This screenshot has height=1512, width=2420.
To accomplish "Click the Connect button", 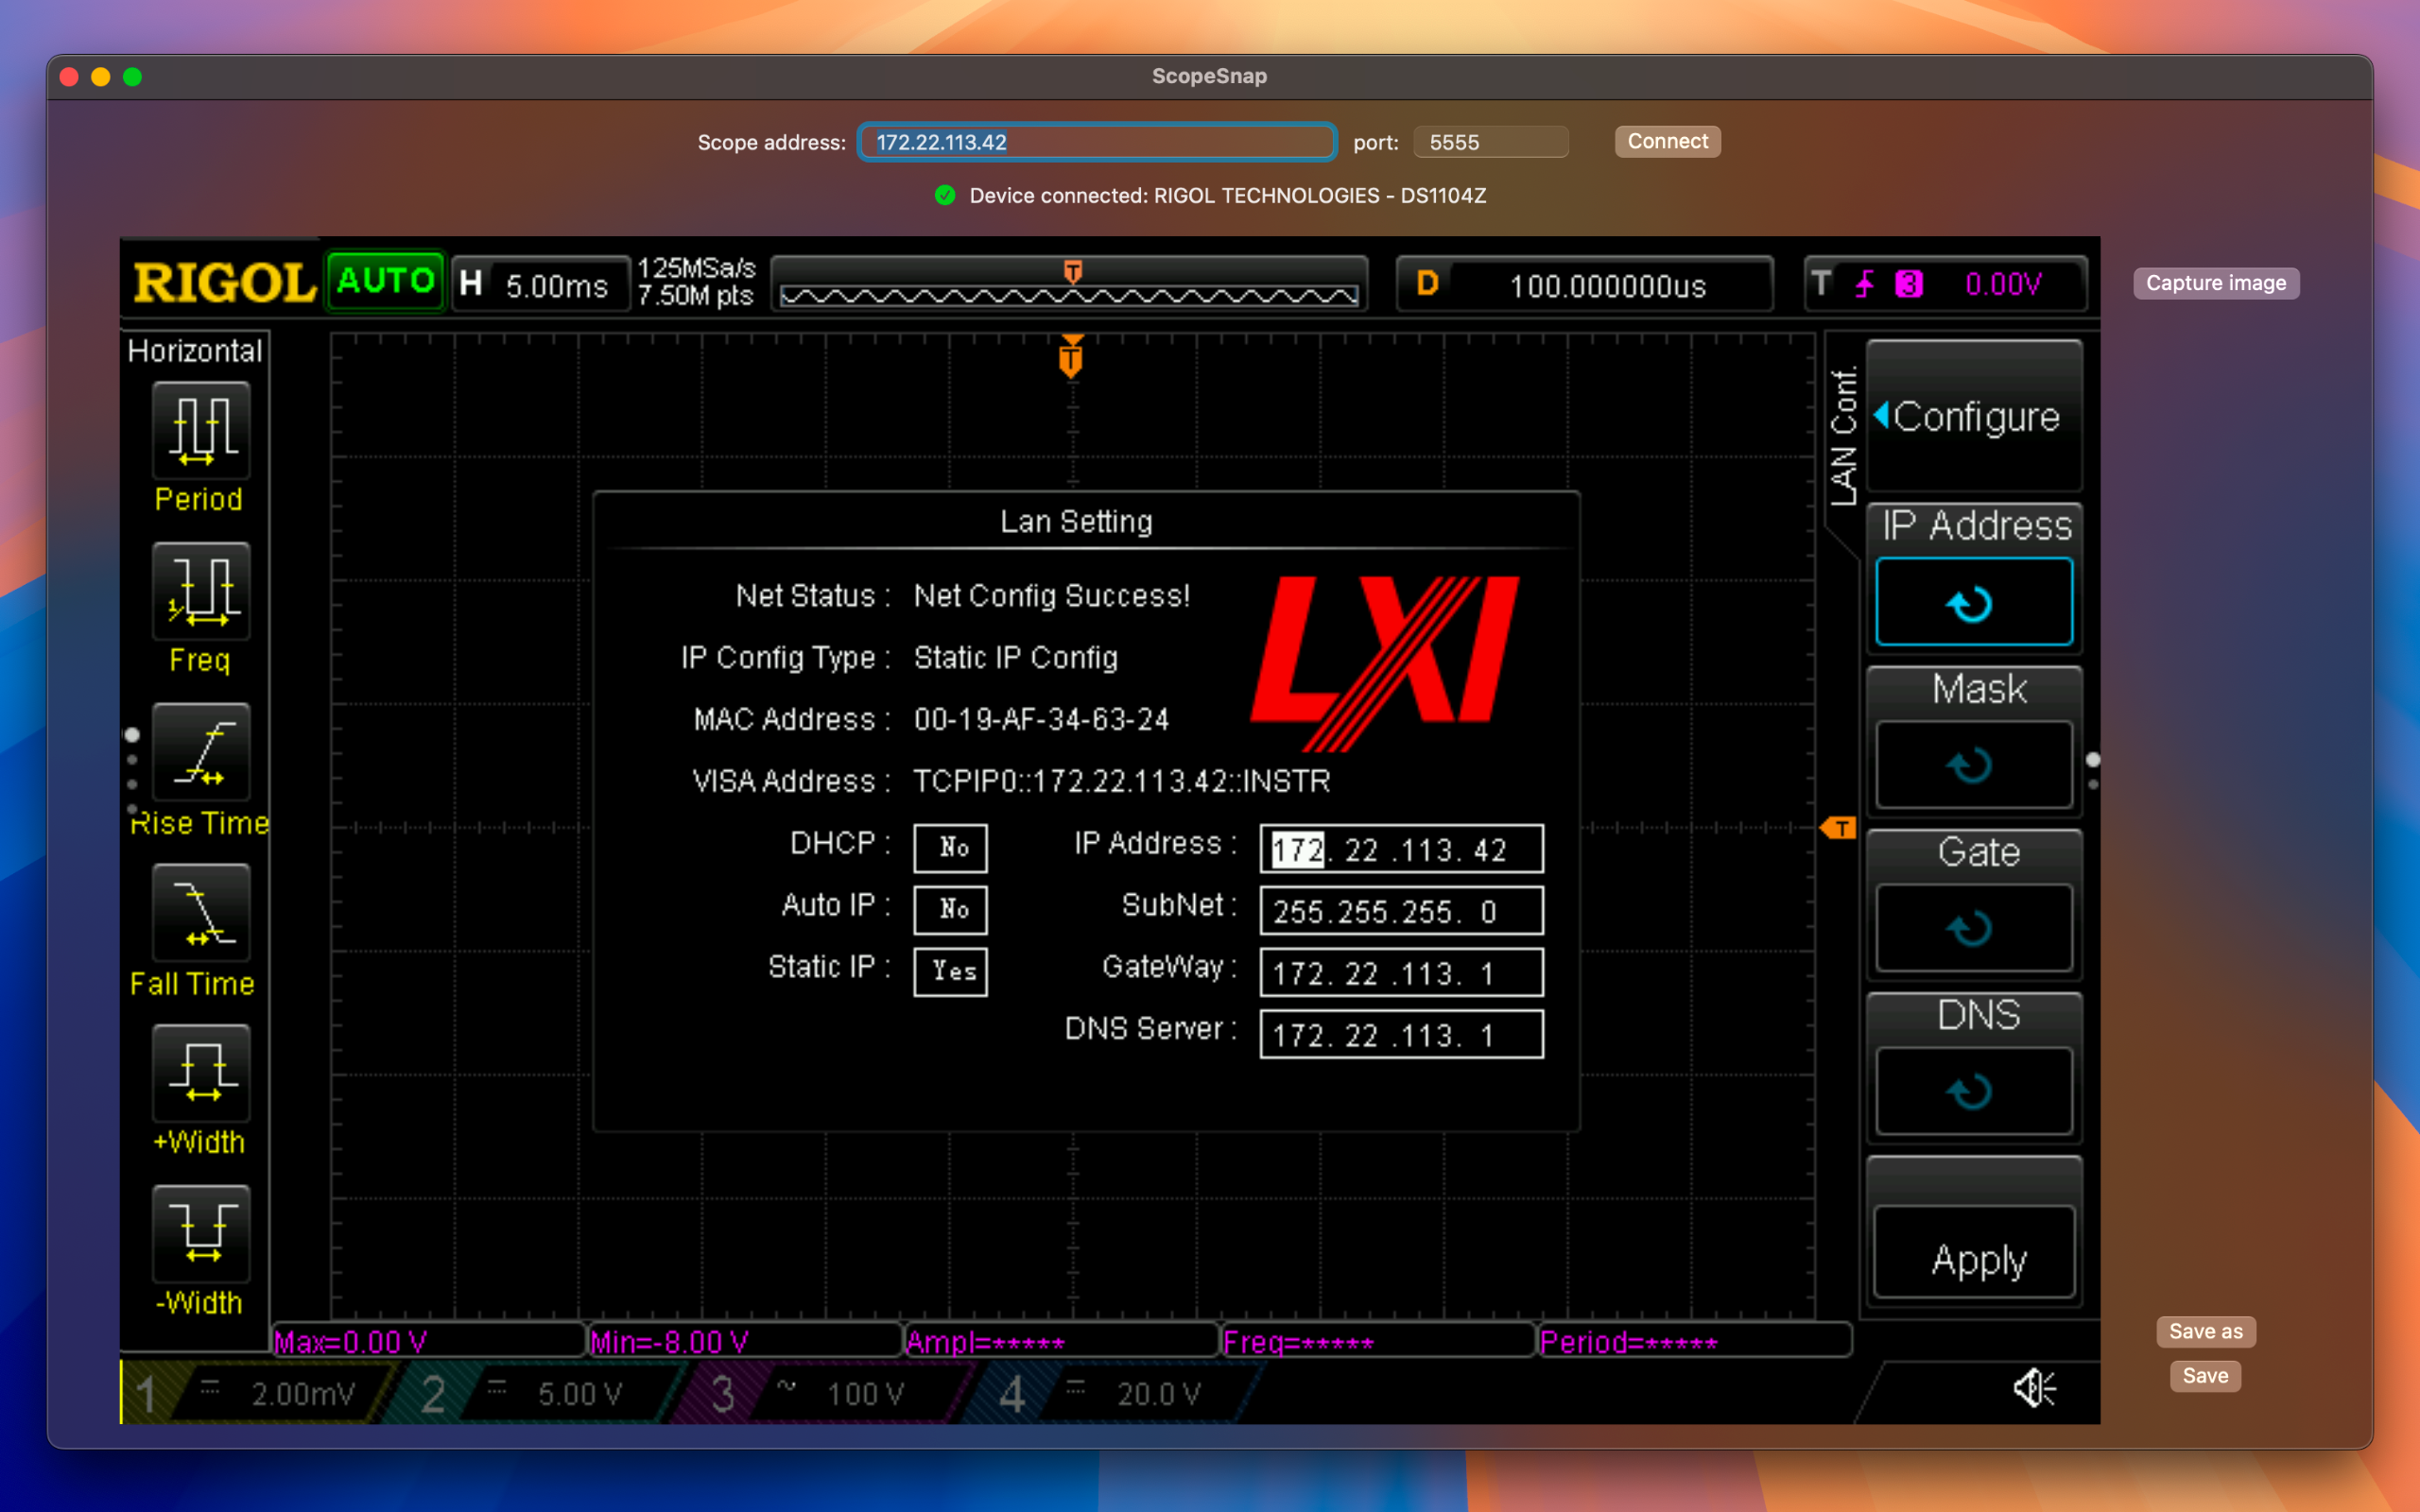I will [1667, 141].
